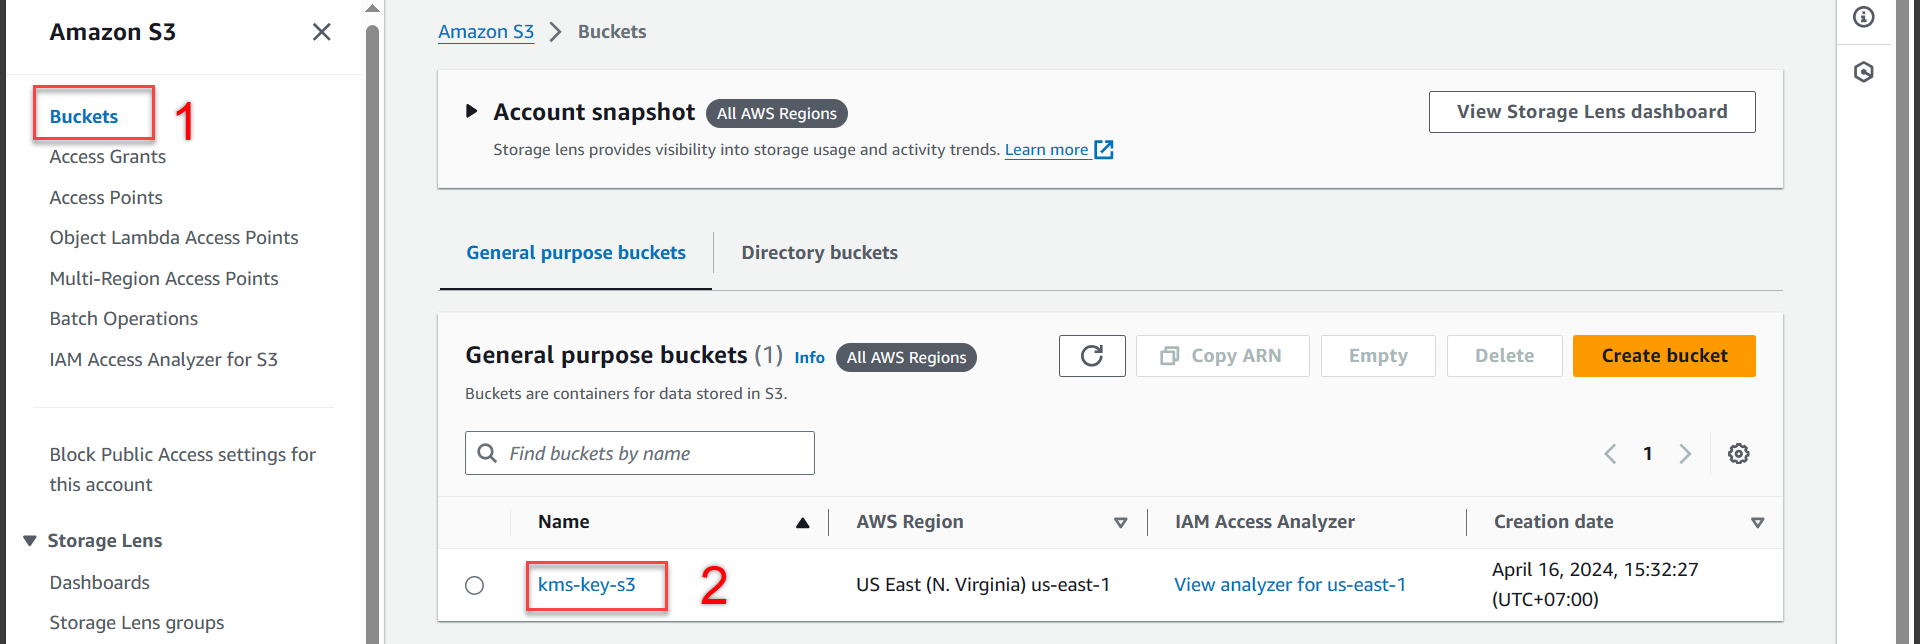This screenshot has width=1920, height=644.
Task: Open Access Points in the sidebar
Action: (x=106, y=198)
